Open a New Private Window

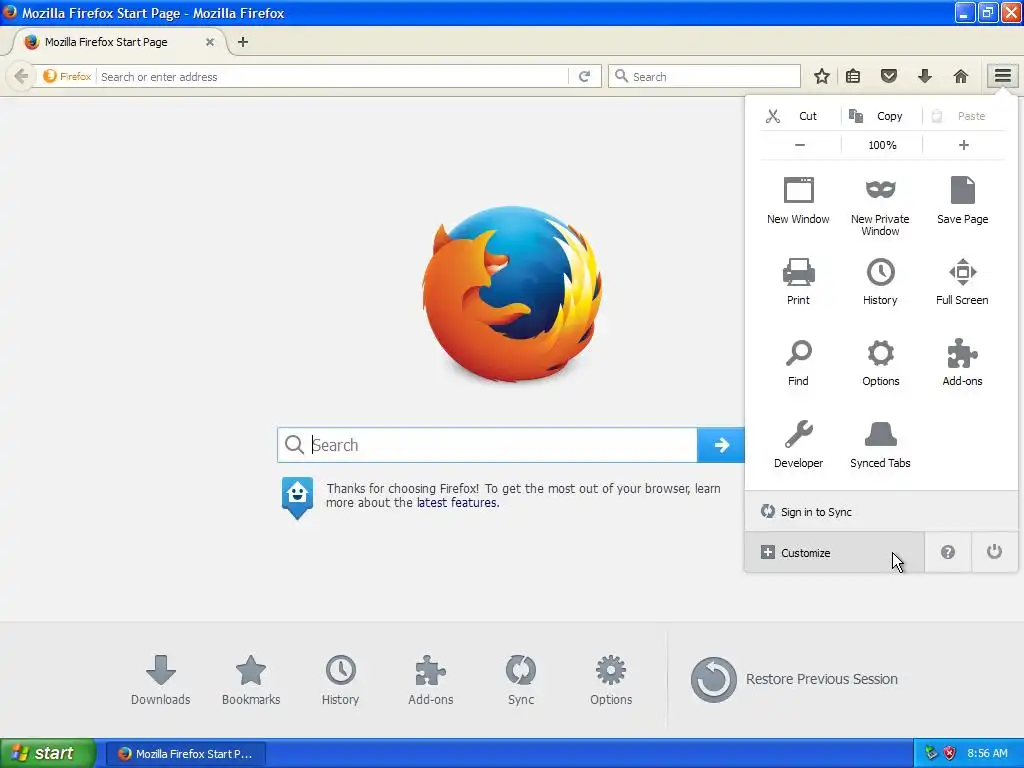coord(880,206)
